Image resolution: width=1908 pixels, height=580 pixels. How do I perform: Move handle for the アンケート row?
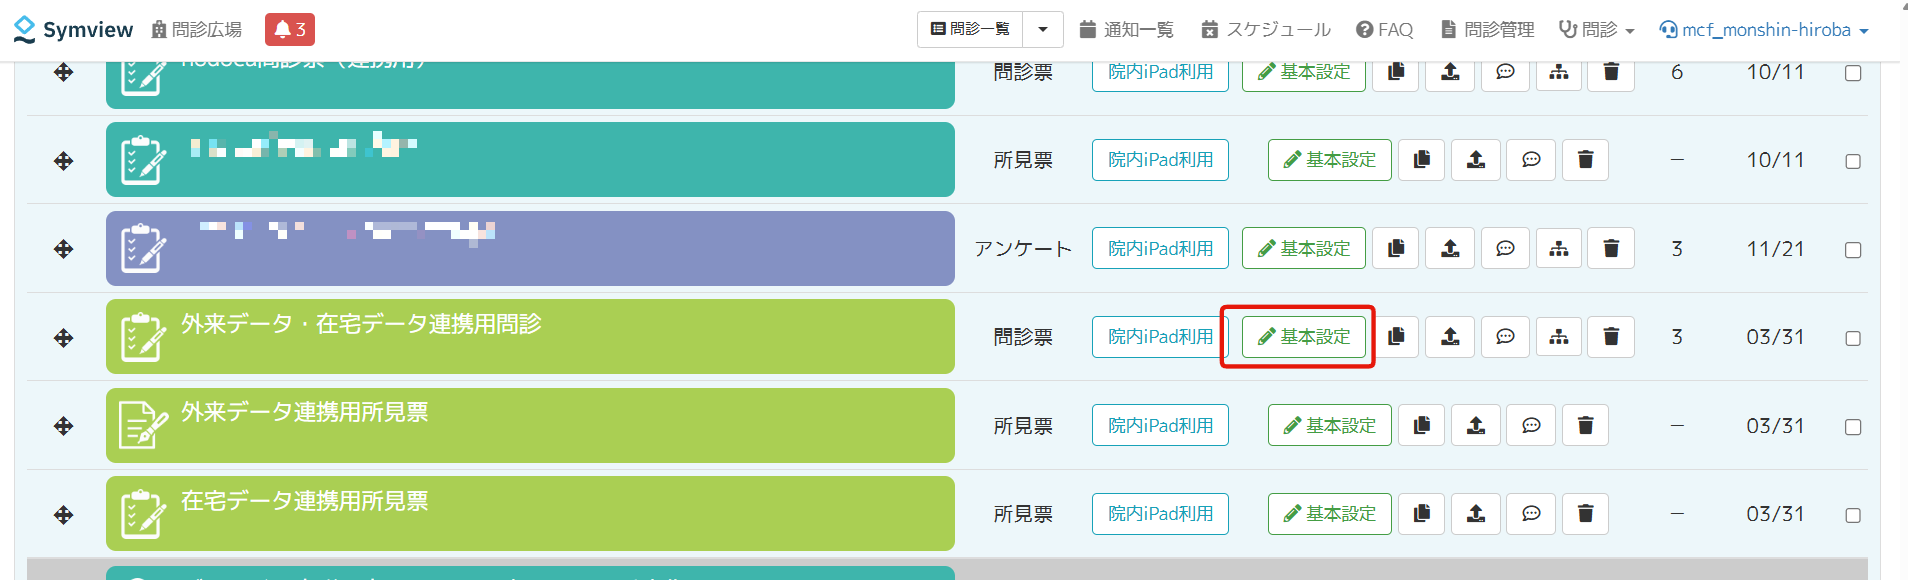64,249
